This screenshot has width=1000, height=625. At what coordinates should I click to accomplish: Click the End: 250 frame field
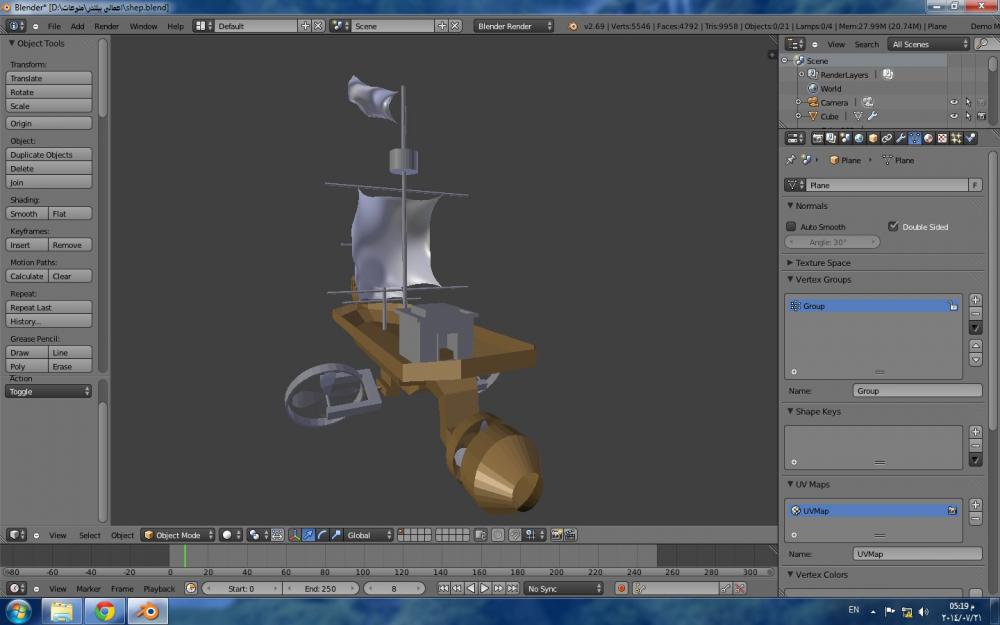click(320, 589)
